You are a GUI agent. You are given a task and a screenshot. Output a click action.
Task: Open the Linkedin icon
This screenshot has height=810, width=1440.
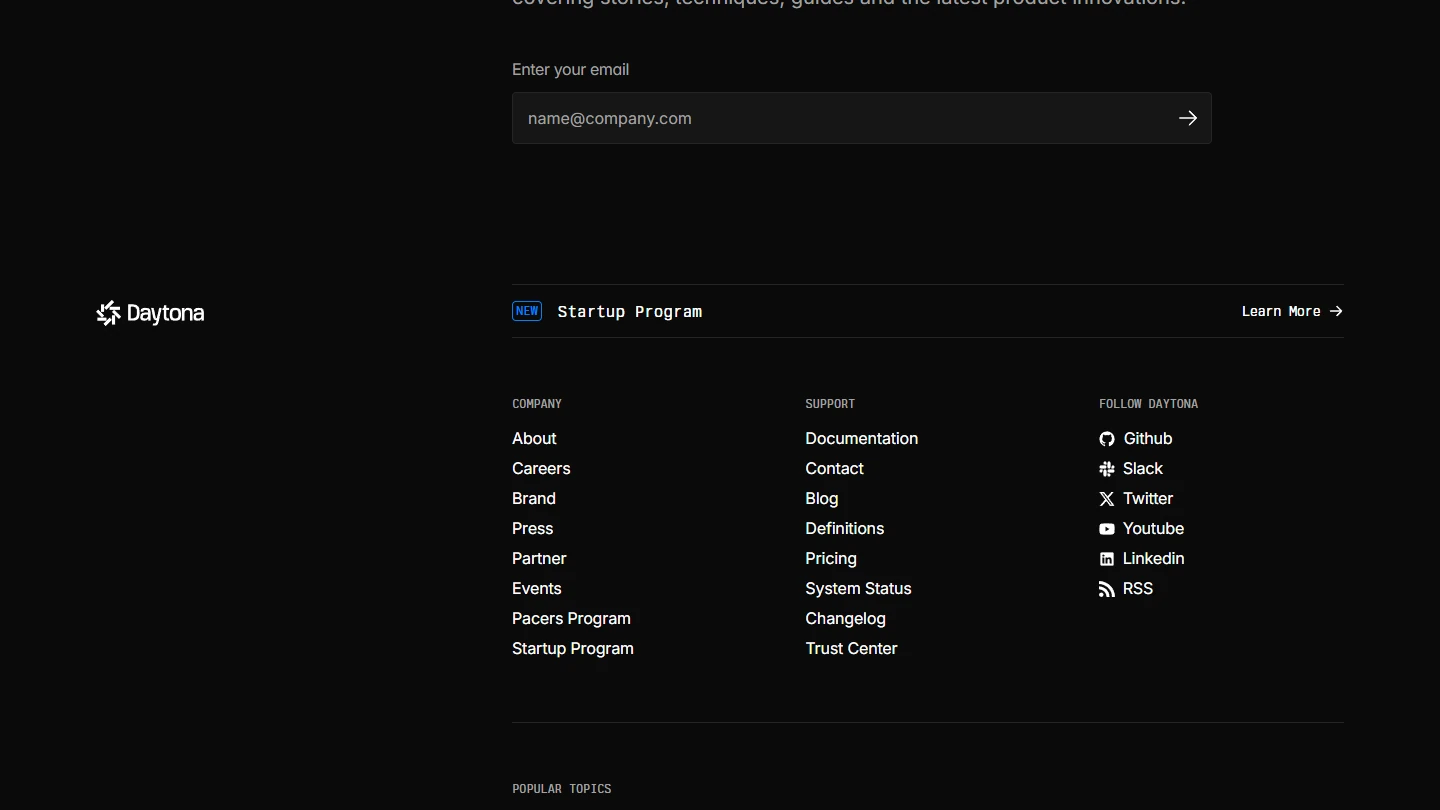pos(1107,559)
